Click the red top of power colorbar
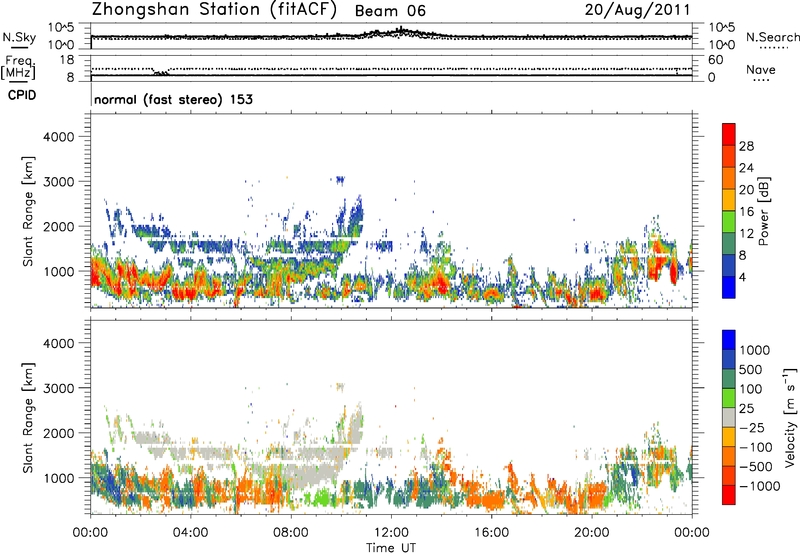The width and height of the screenshot is (800, 554). (x=729, y=134)
